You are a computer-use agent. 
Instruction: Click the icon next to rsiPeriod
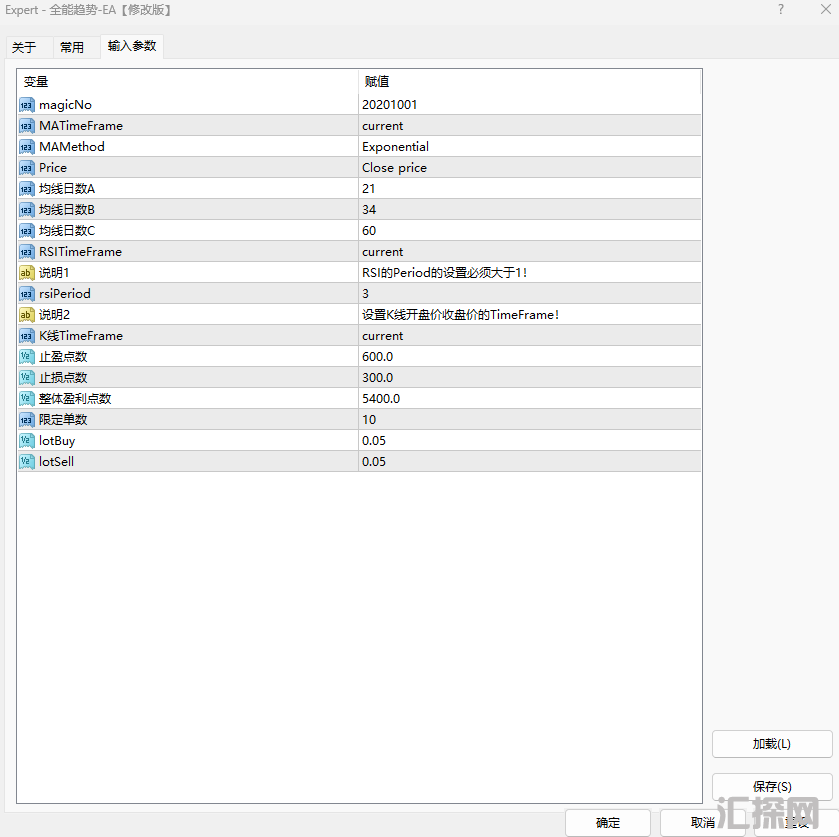(x=27, y=294)
